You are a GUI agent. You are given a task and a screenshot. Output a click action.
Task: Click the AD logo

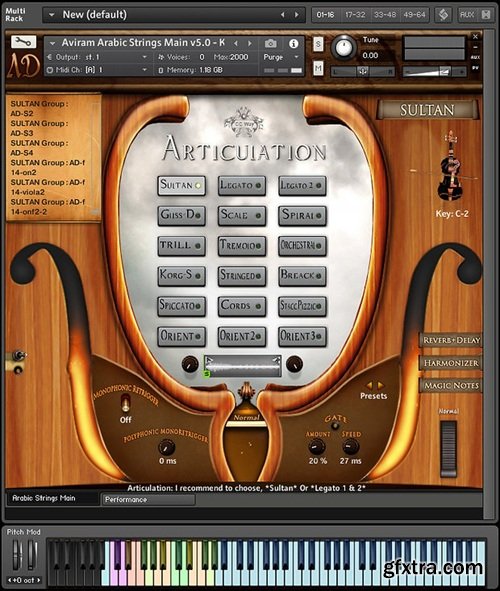pos(24,65)
